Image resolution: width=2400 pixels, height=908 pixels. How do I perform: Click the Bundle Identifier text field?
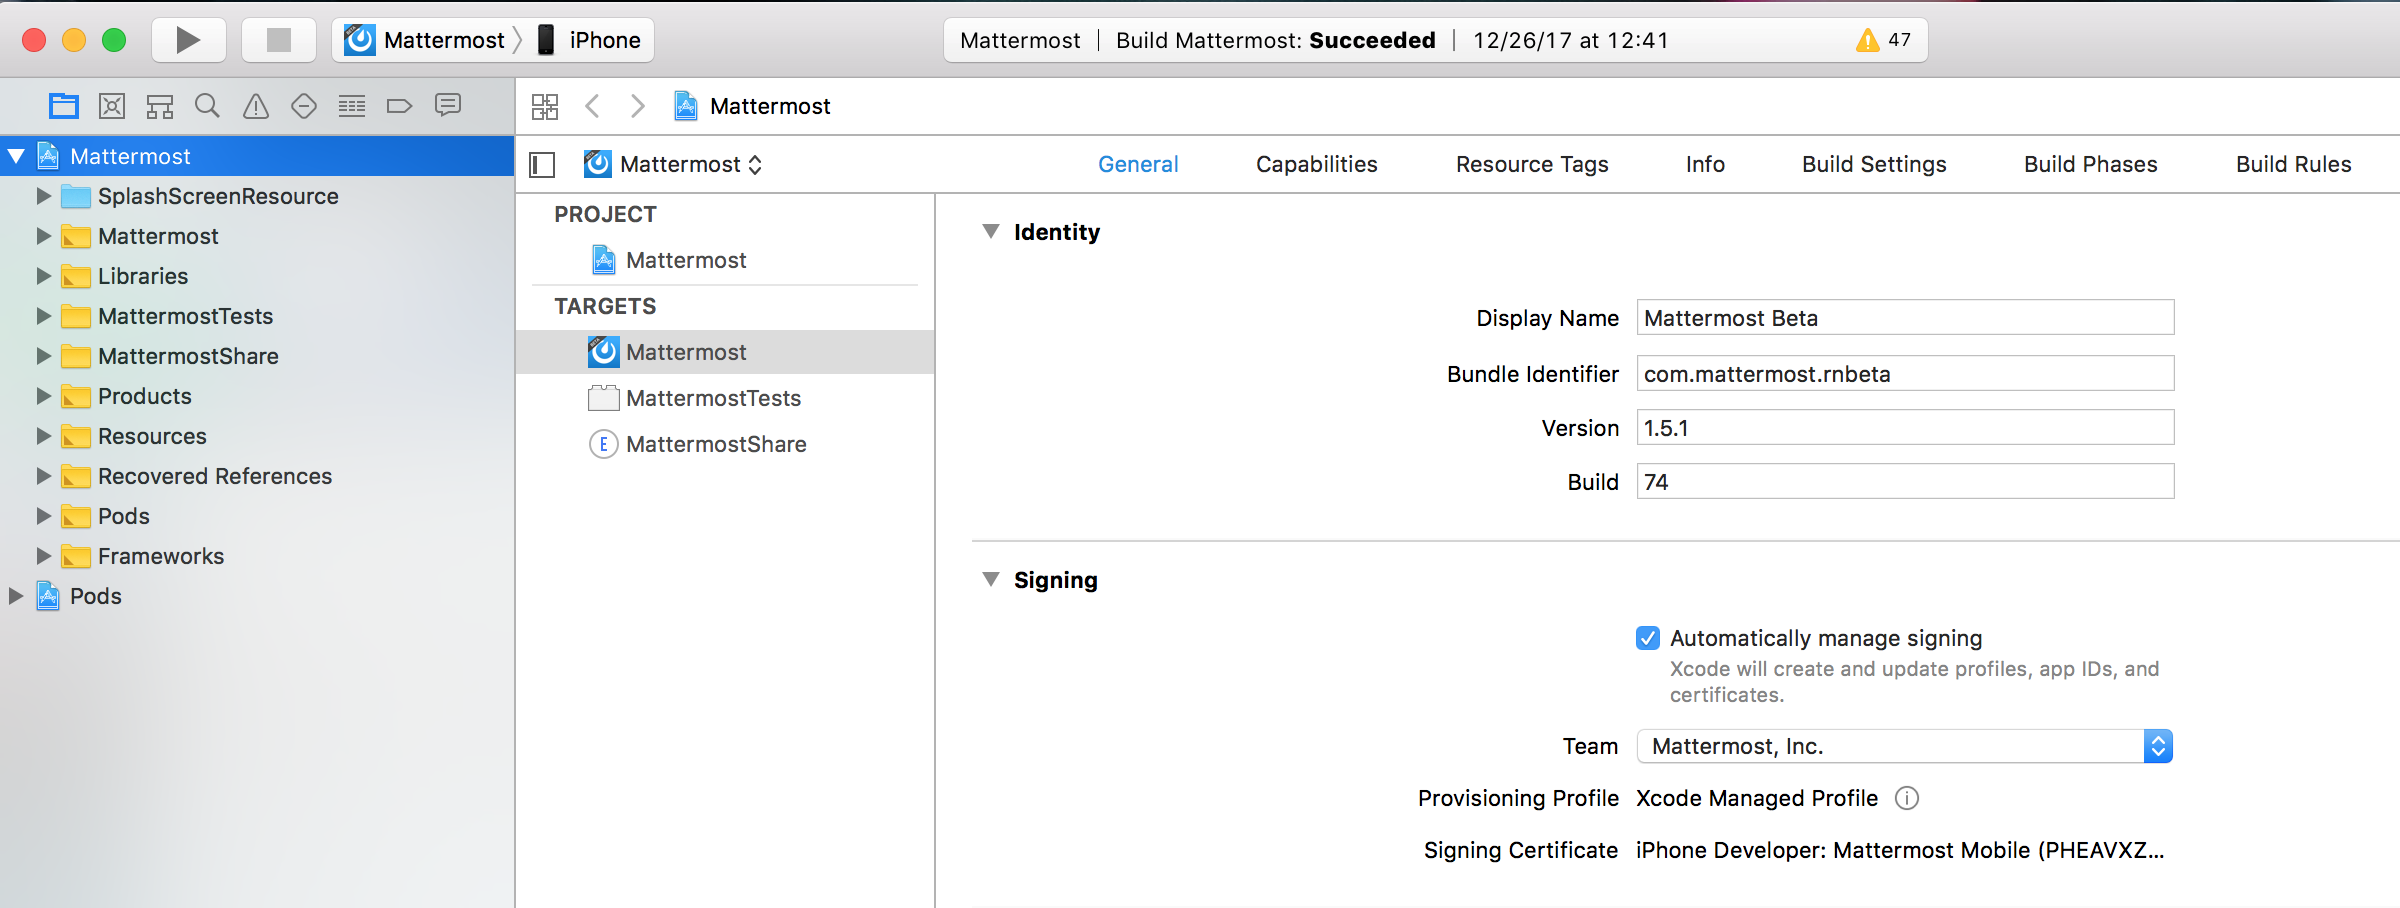click(x=1904, y=374)
